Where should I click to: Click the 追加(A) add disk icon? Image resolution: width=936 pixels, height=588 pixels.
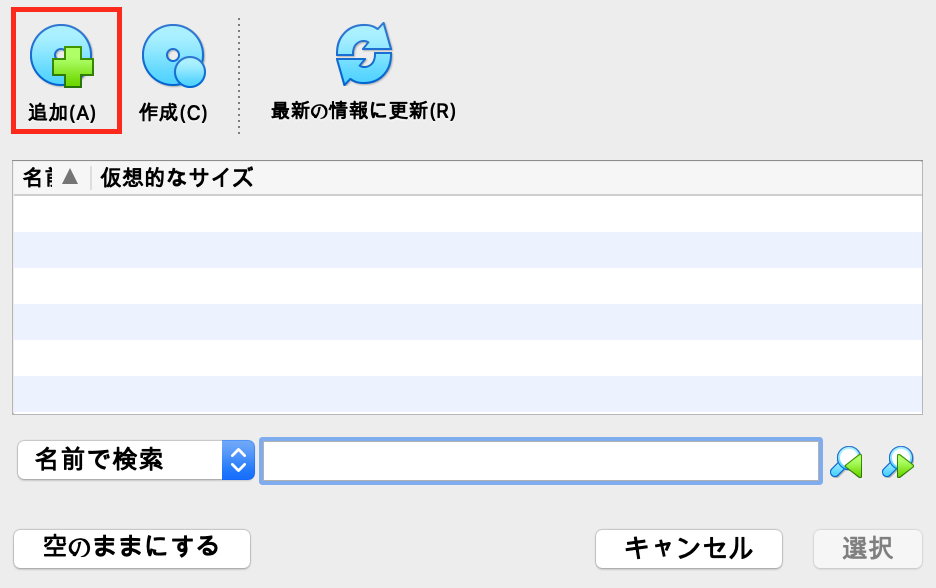pos(62,56)
